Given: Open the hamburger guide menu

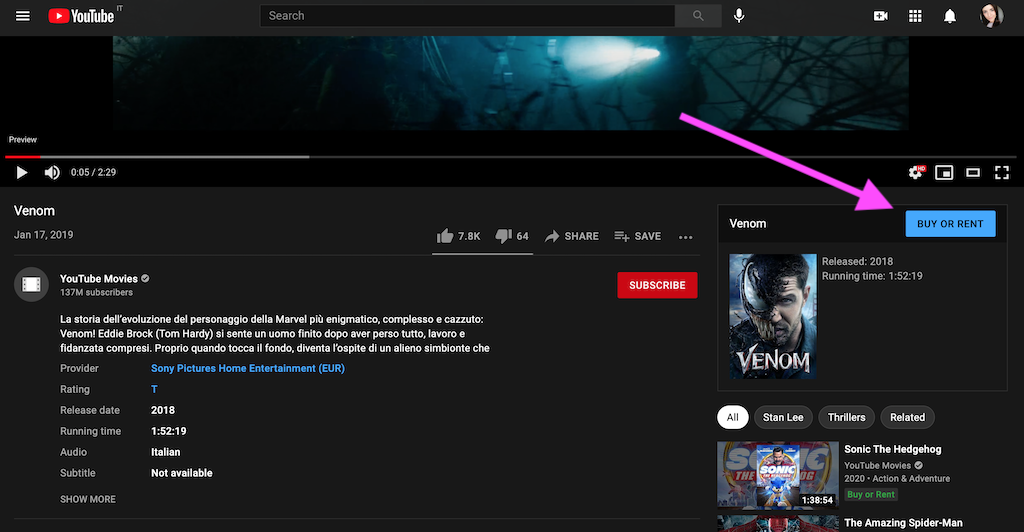Looking at the screenshot, I should pyautogui.click(x=23, y=16).
